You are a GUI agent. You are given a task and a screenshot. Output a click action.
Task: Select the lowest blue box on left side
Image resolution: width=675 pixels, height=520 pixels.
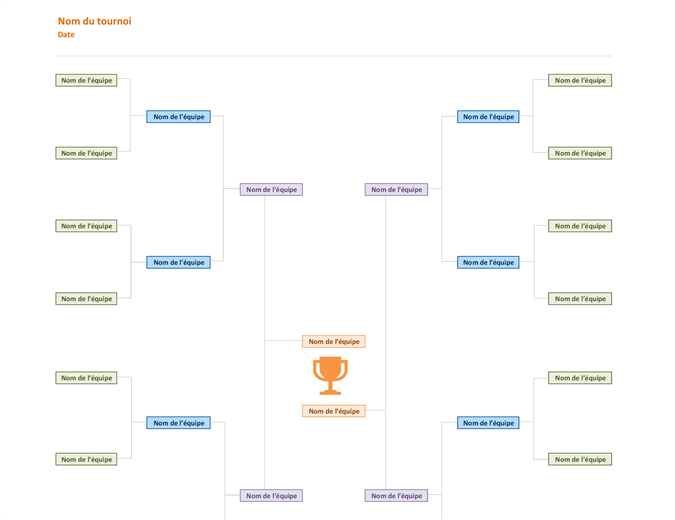(x=178, y=423)
